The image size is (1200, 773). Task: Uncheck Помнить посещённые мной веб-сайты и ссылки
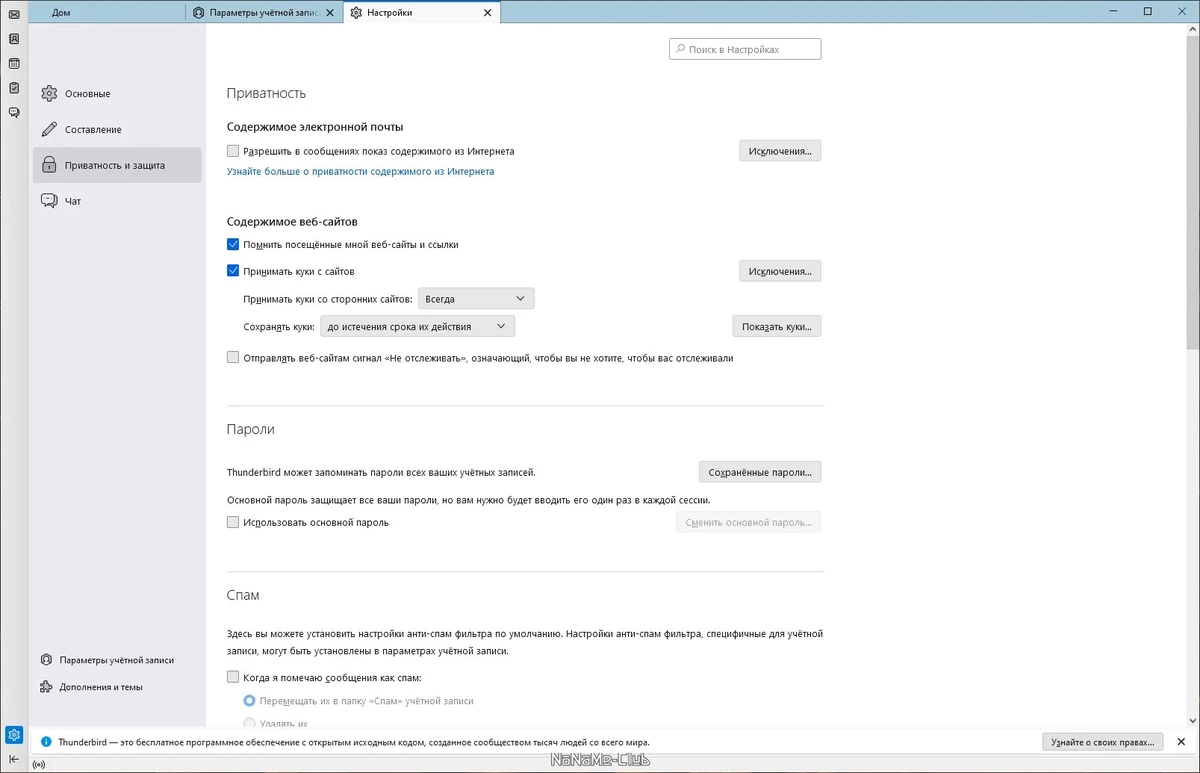click(233, 244)
